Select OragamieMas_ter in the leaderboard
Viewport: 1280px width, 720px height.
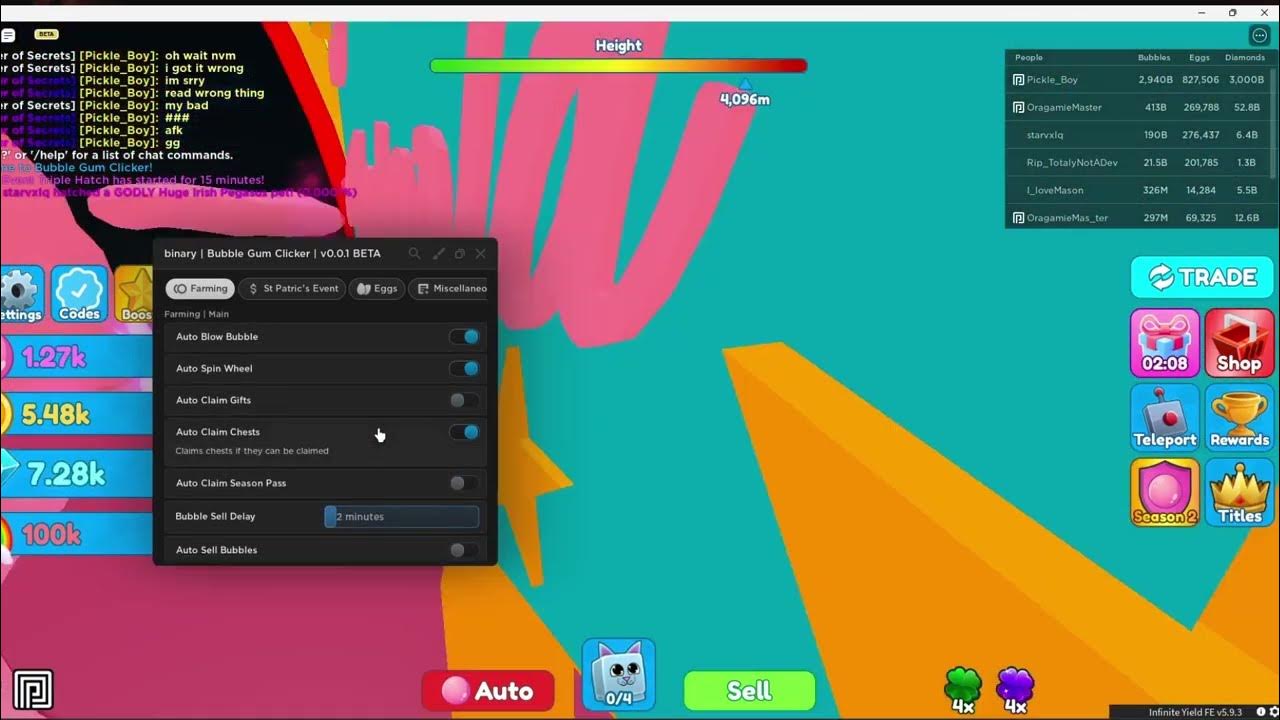click(1141, 217)
